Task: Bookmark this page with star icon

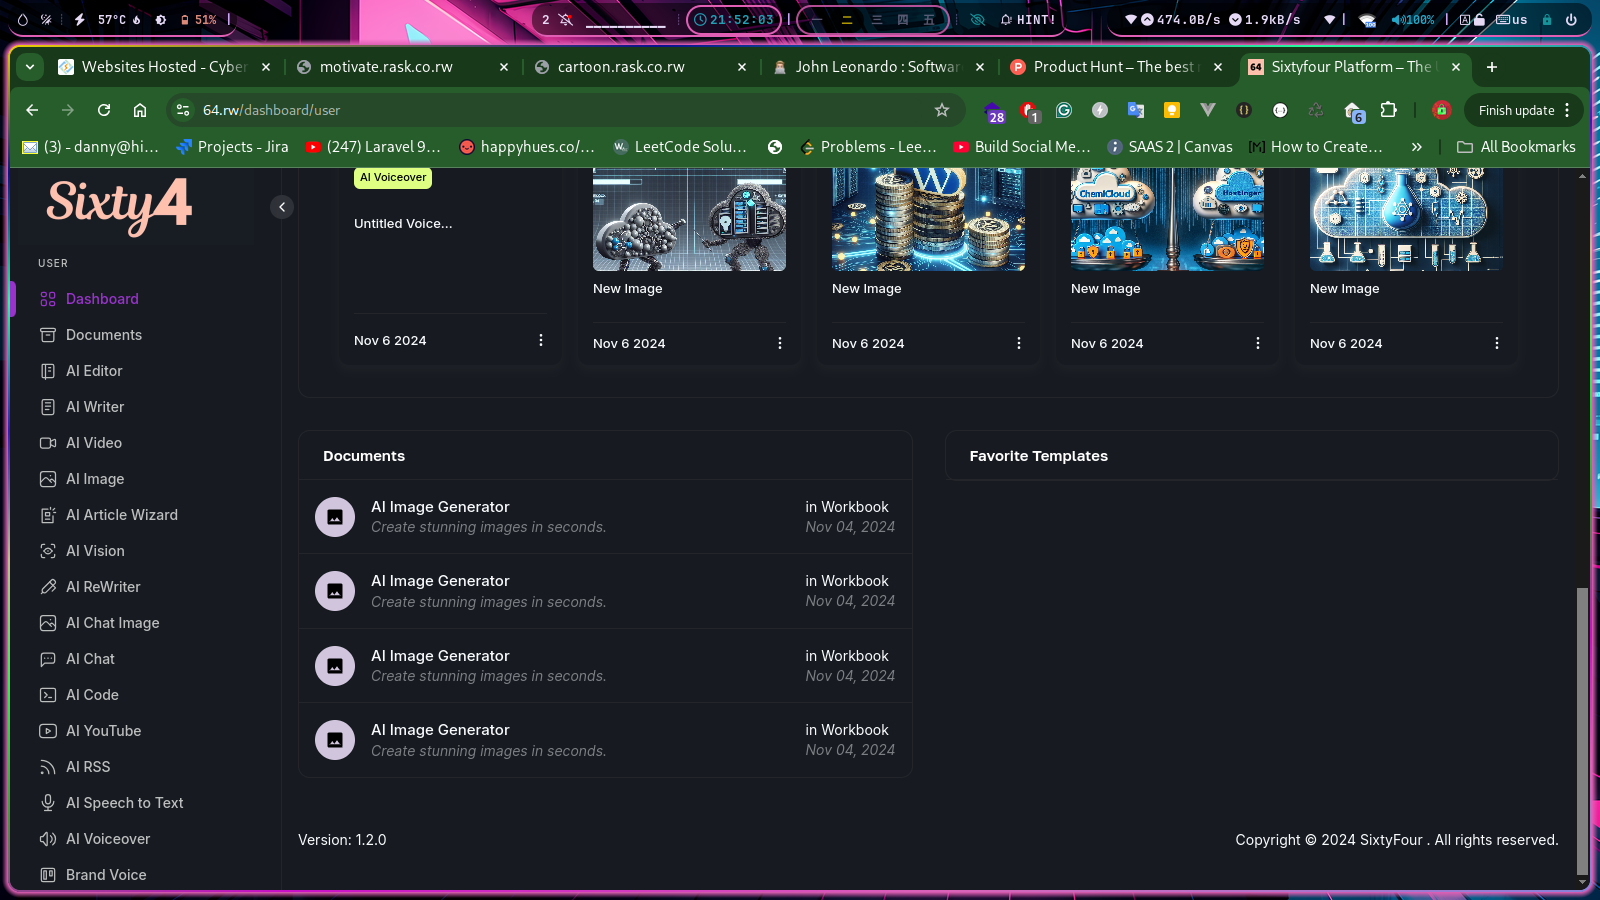Action: (941, 110)
